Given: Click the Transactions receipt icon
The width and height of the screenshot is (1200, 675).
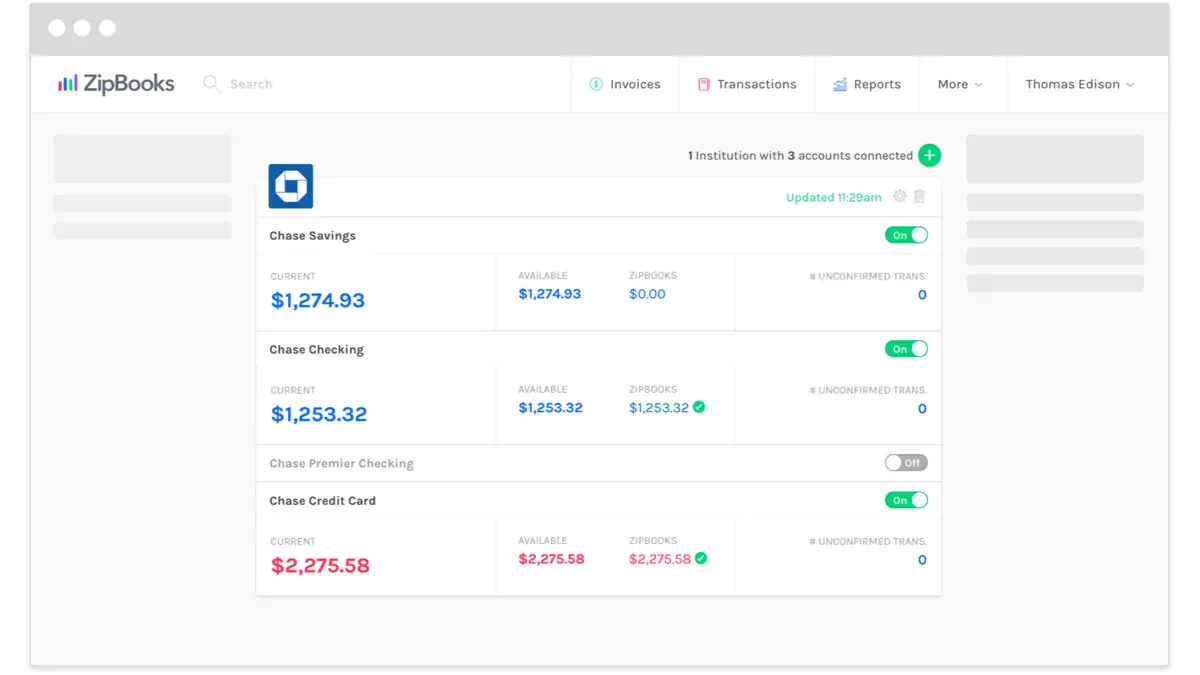Looking at the screenshot, I should coord(704,84).
